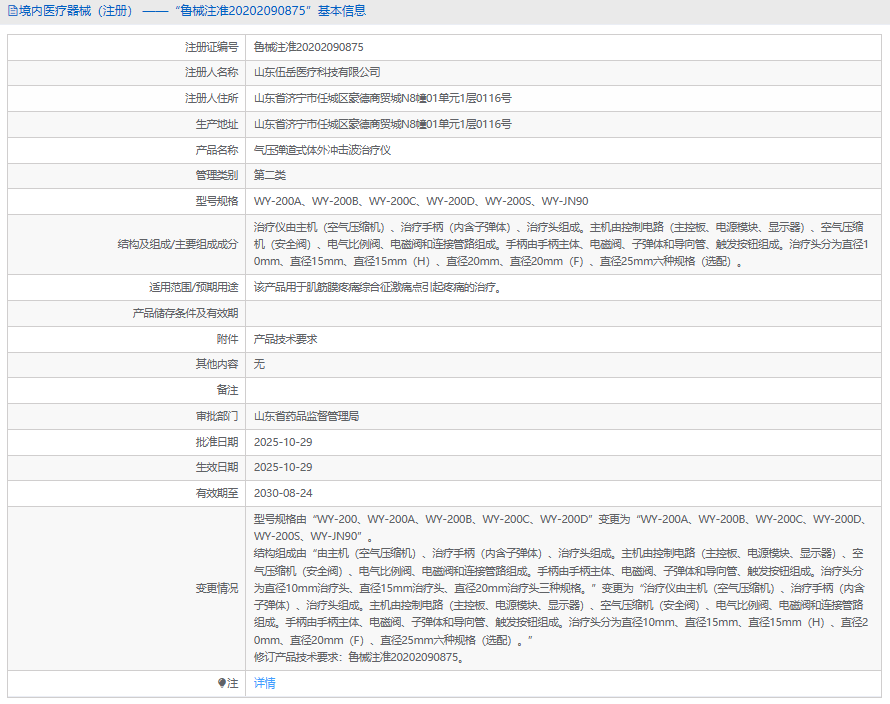Viewport: 890px width, 704px height.
Task: Click the document icon beside the page title
Action: (12, 11)
